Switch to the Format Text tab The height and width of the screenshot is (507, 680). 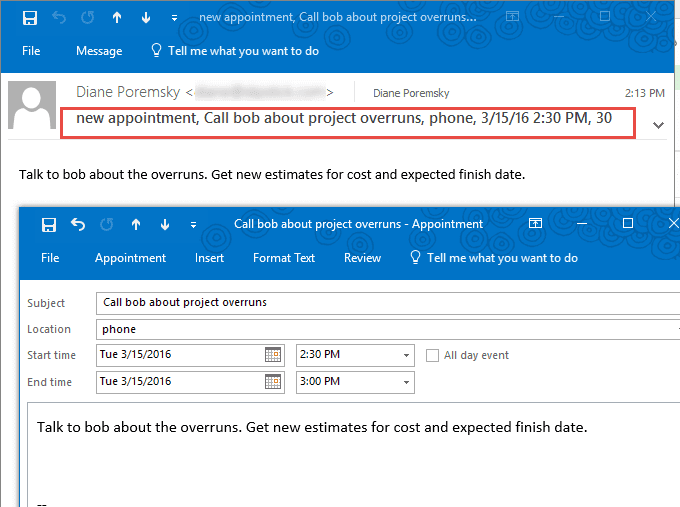(284, 258)
